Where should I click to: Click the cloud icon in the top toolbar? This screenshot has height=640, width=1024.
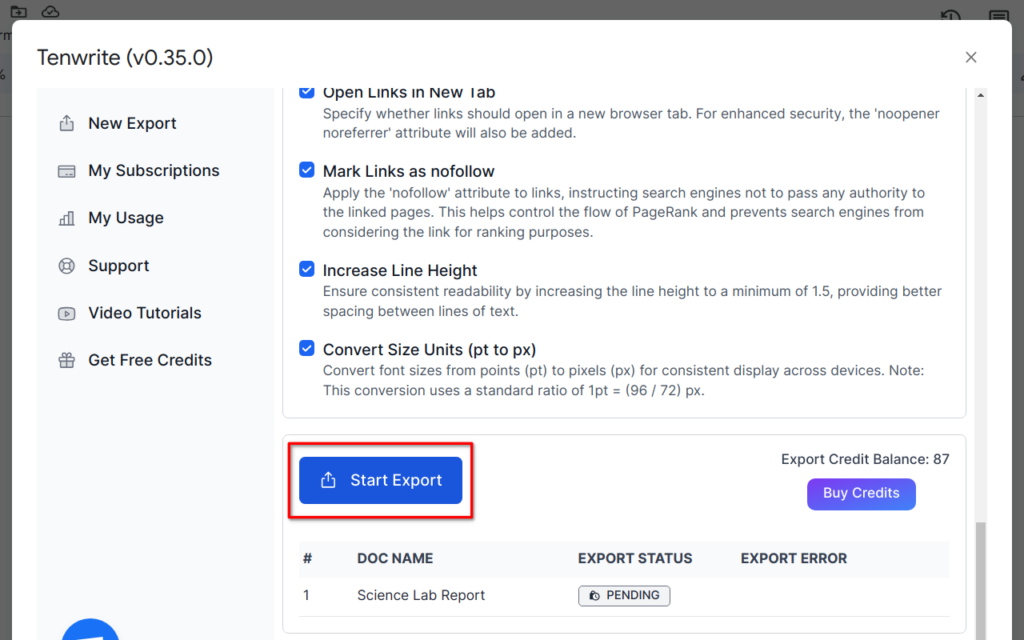pos(50,12)
